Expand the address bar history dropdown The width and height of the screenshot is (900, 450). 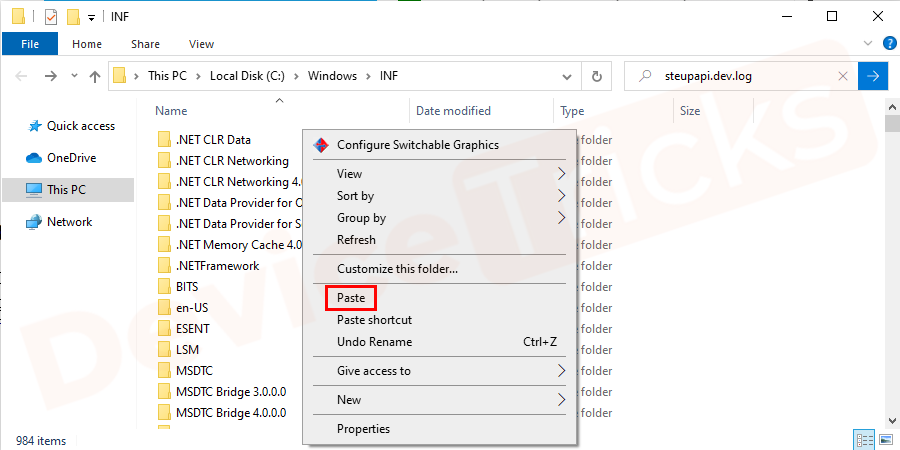567,76
